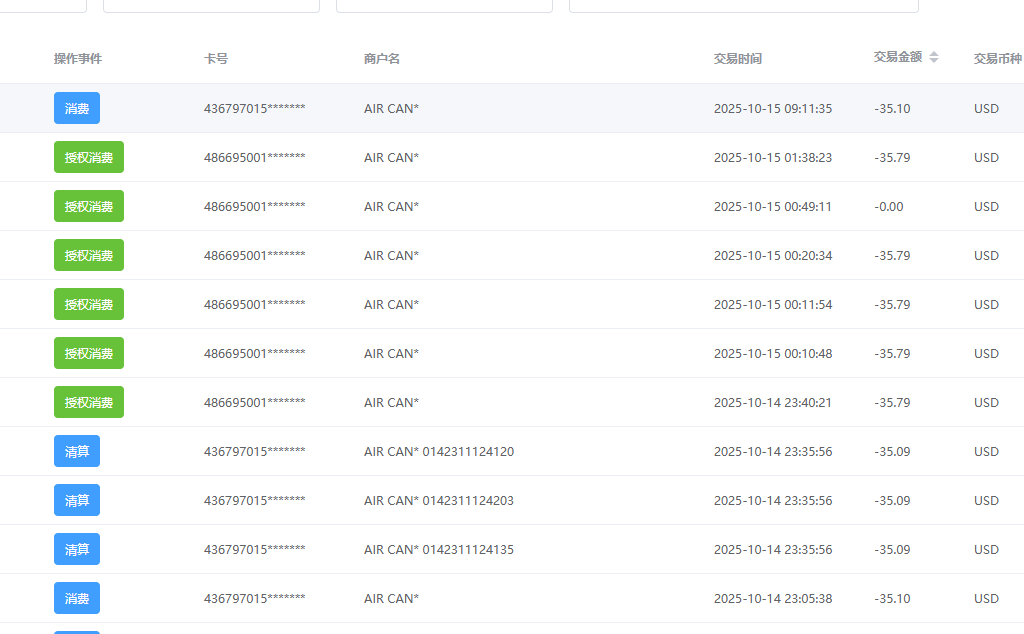Screen dimensions: 1024x634
Task: Click the 操作事件 column header
Action: coord(78,59)
